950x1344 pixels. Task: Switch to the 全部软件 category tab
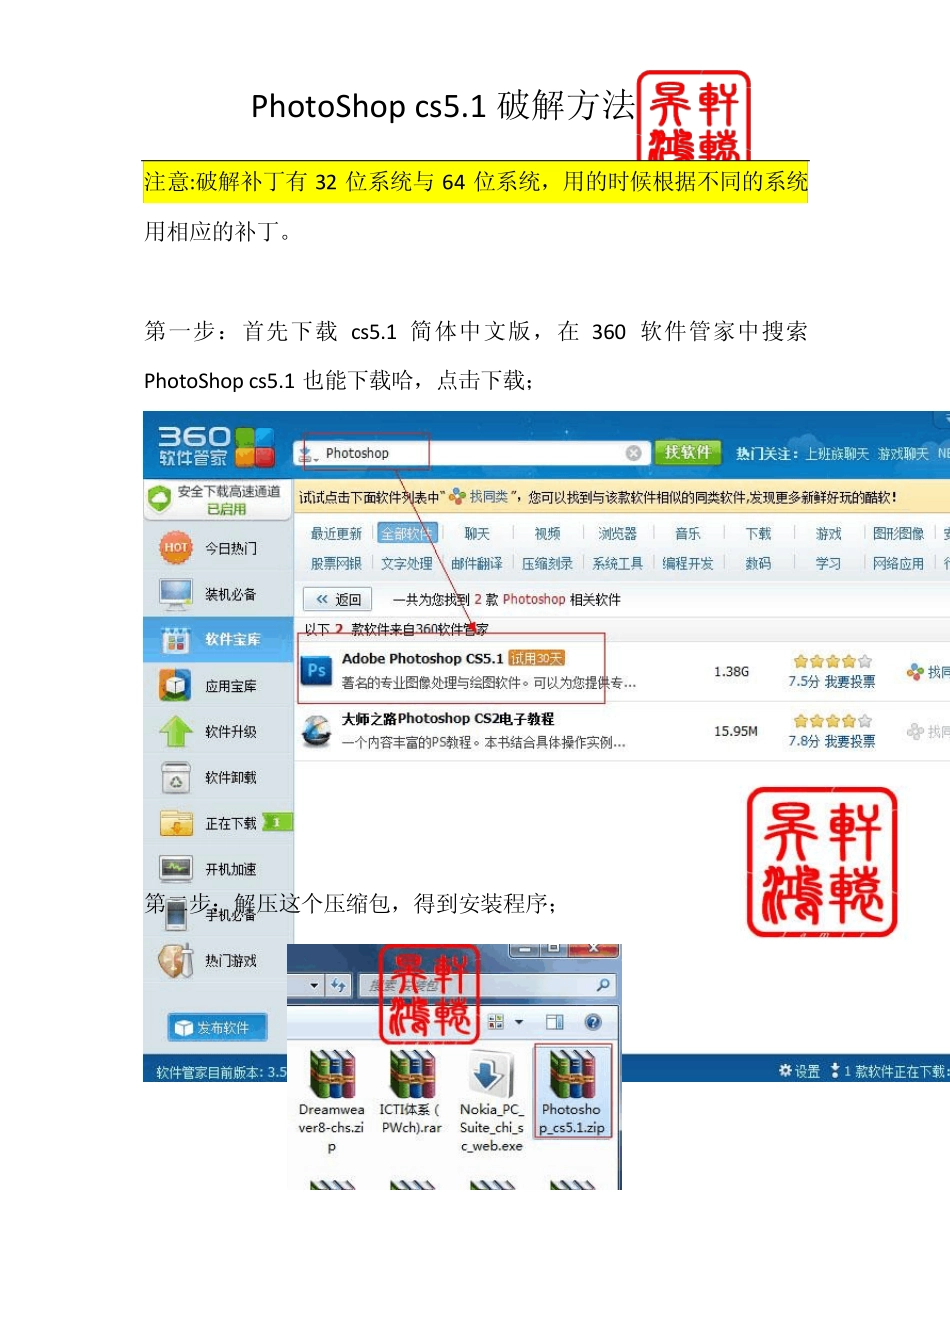click(406, 534)
